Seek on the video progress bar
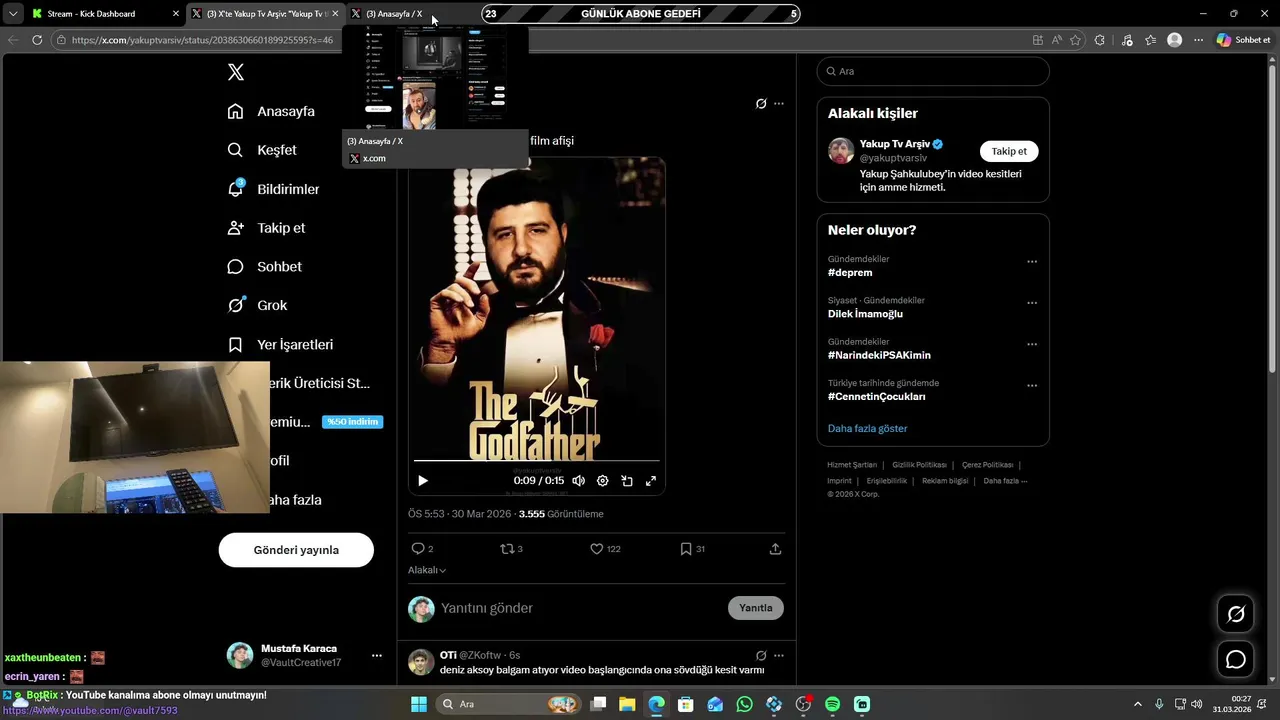1280x720 pixels. click(x=537, y=461)
